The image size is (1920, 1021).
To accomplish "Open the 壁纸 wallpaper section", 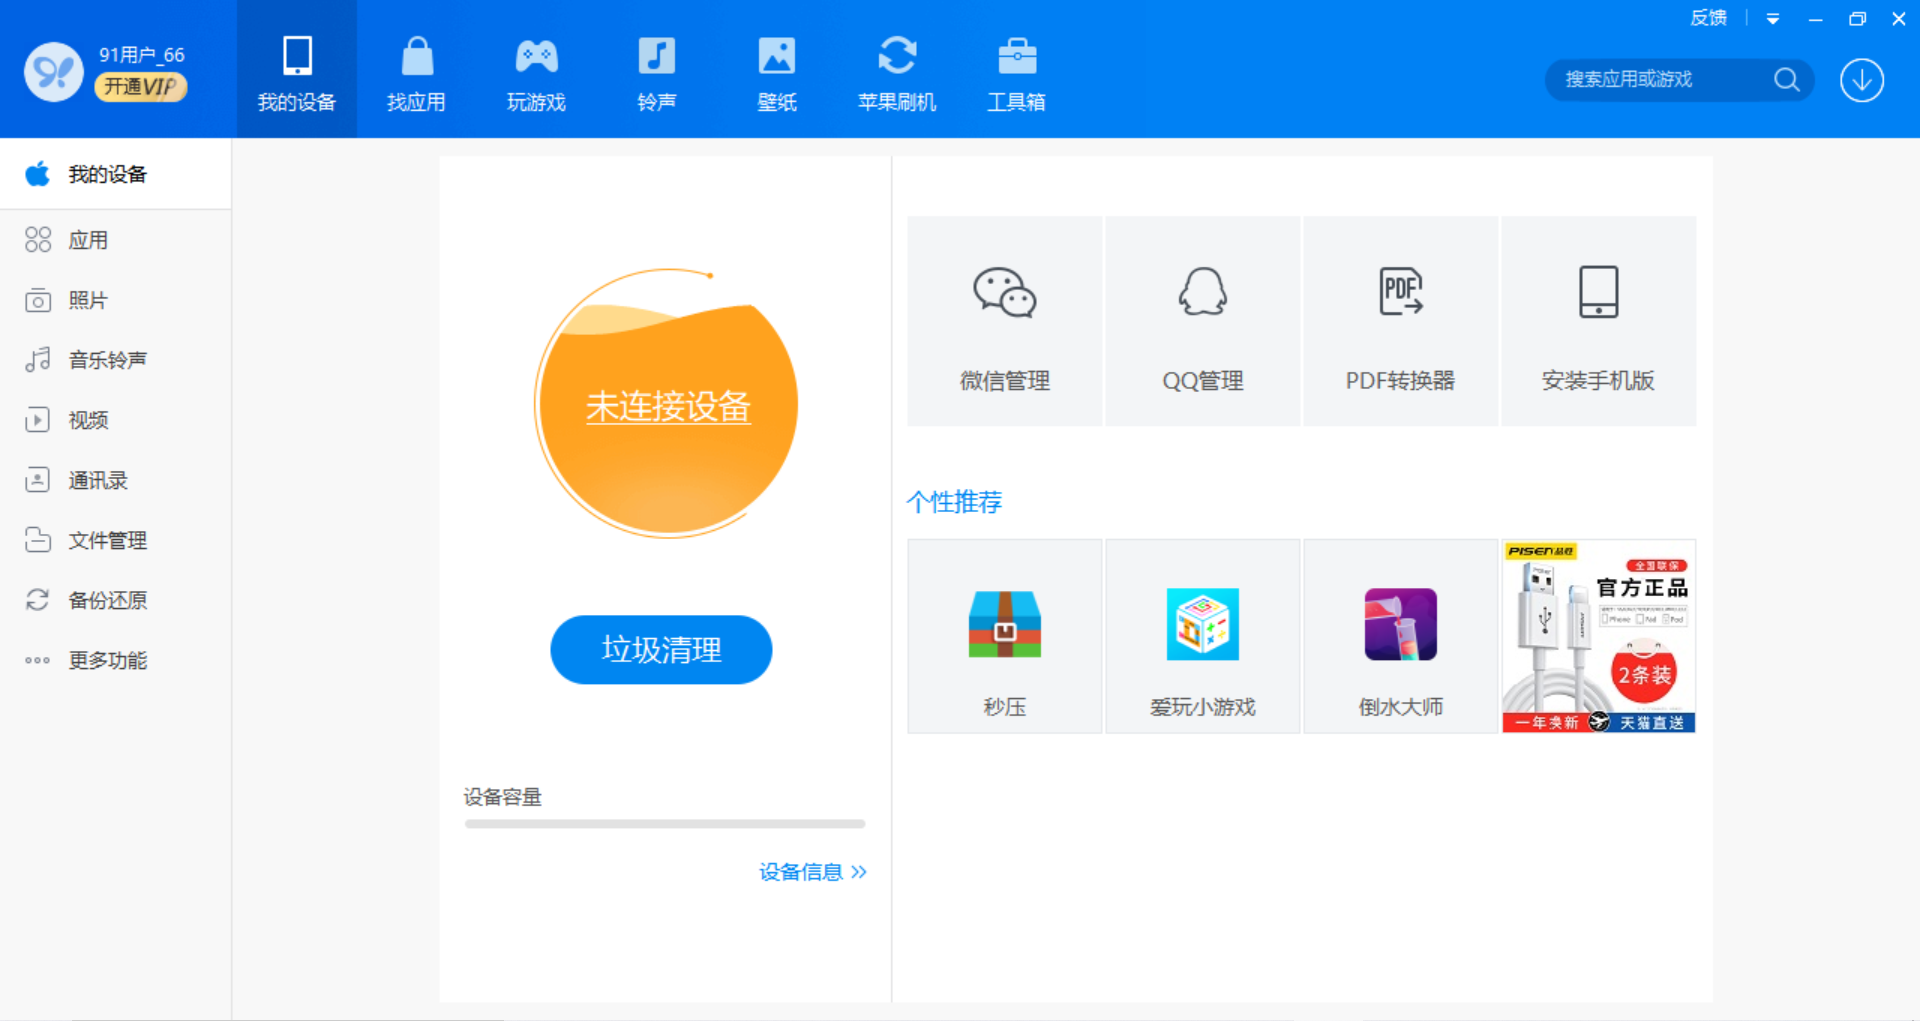I will (x=777, y=70).
